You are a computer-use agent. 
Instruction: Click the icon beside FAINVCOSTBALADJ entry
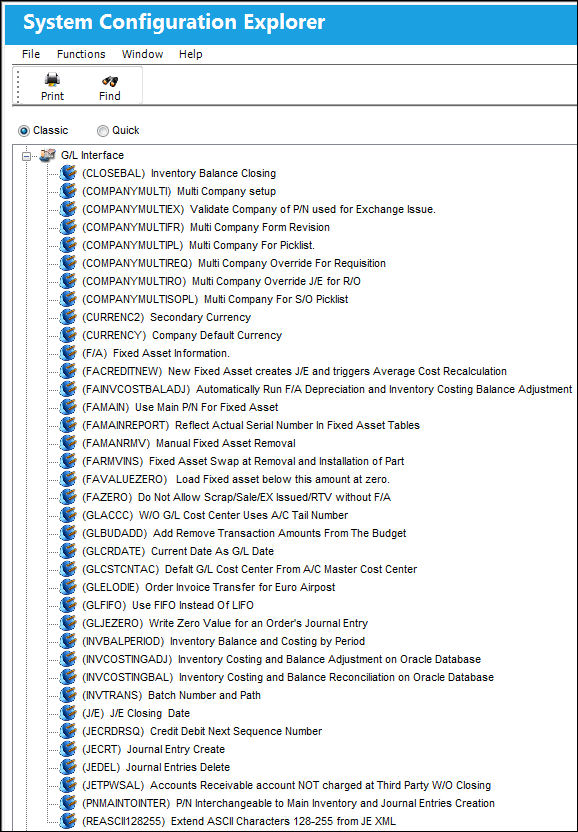click(x=68, y=389)
